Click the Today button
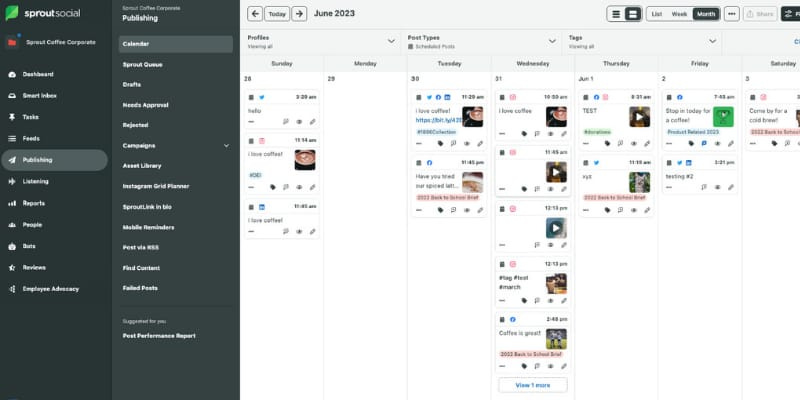Screen dimensions: 800x400 [277, 14]
